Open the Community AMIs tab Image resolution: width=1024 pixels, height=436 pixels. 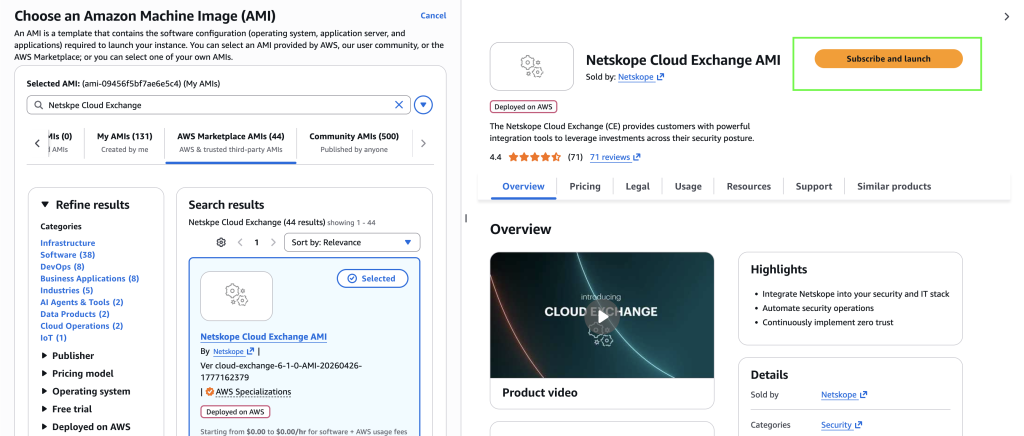tap(354, 142)
